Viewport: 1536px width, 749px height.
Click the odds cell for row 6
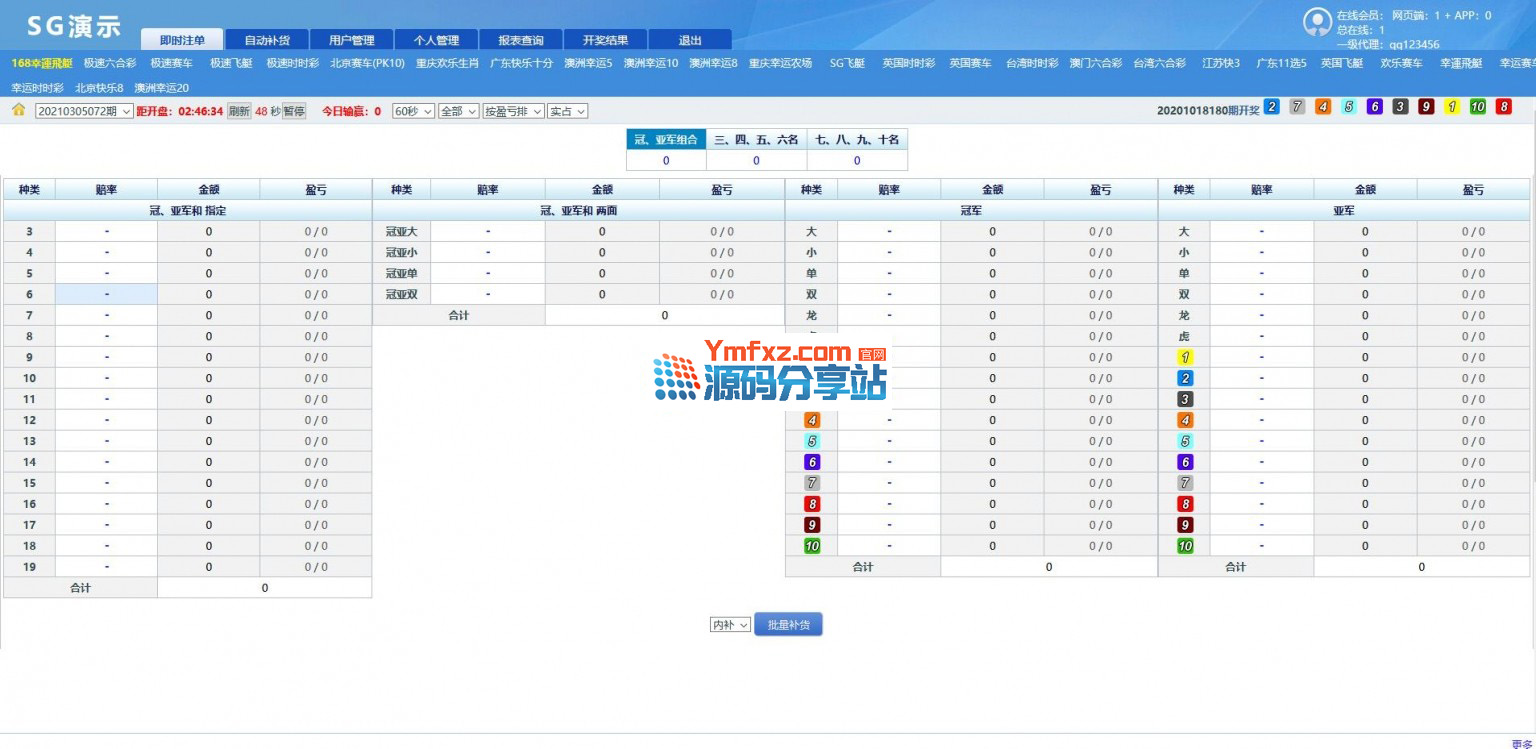pyautogui.click(x=106, y=294)
